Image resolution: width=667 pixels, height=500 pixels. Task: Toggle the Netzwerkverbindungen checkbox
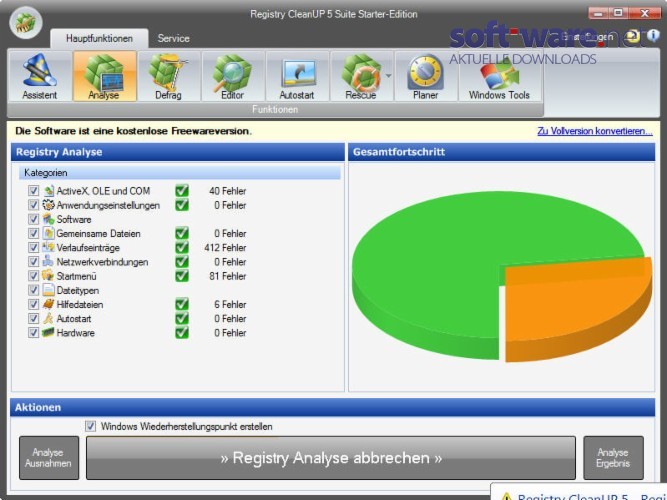33,262
